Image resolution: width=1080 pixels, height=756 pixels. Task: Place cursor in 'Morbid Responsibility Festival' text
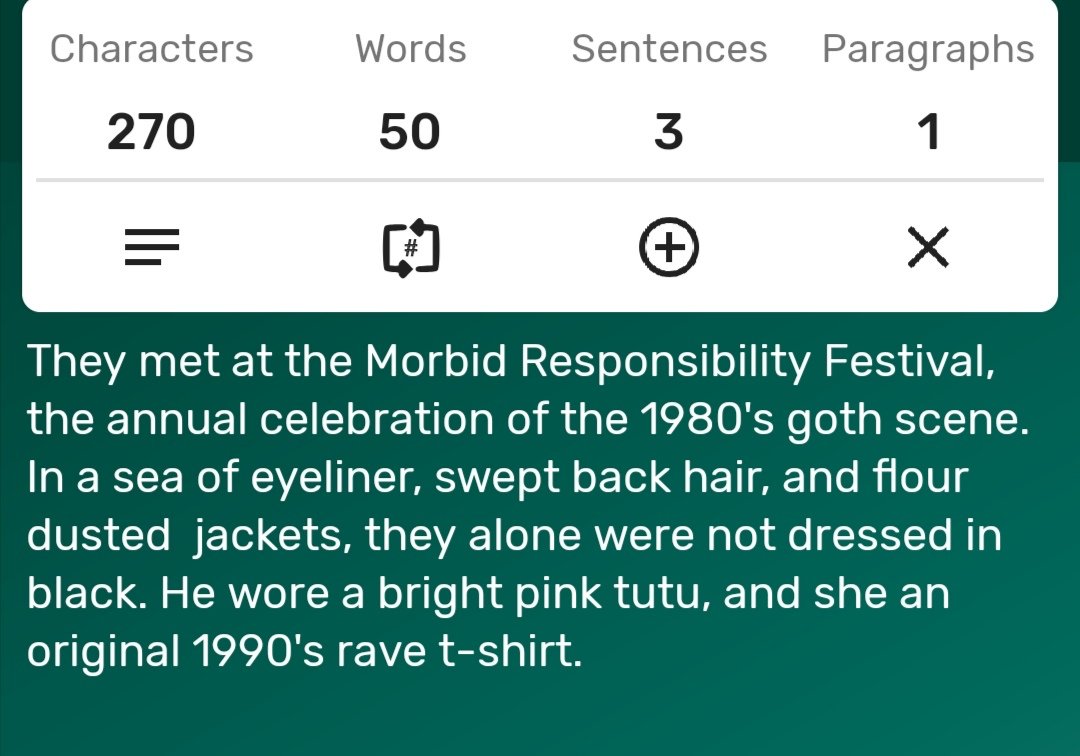click(679, 361)
